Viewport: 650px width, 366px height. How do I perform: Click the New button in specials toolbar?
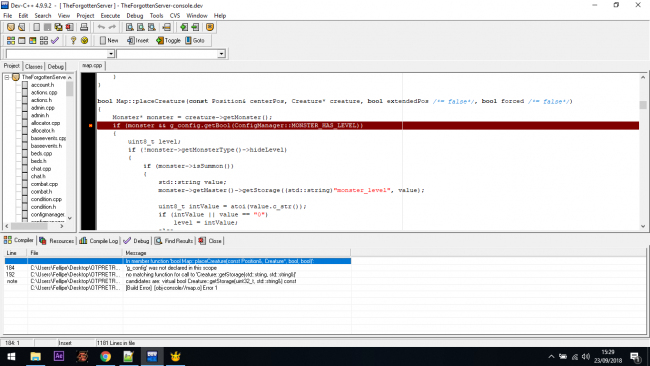pyautogui.click(x=109, y=41)
